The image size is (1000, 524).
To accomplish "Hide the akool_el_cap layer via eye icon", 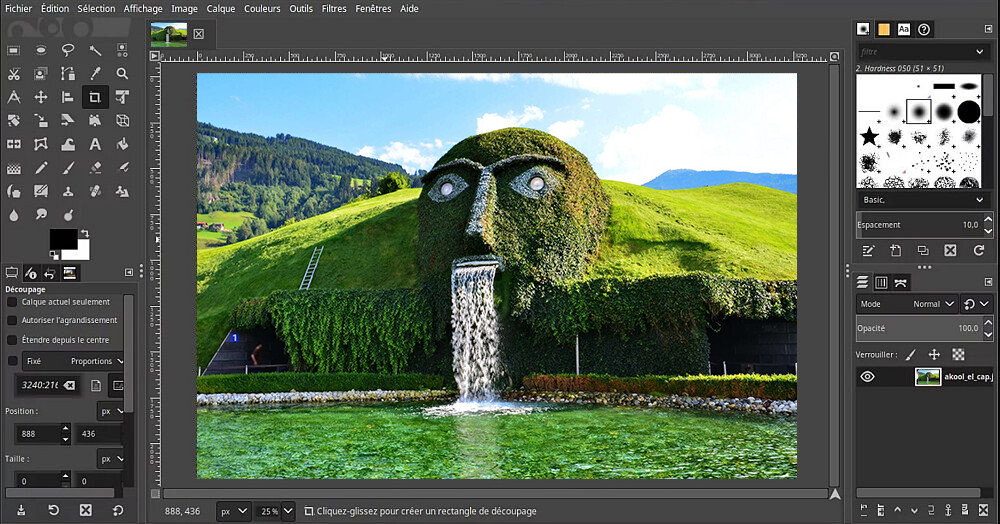I will point(867,377).
